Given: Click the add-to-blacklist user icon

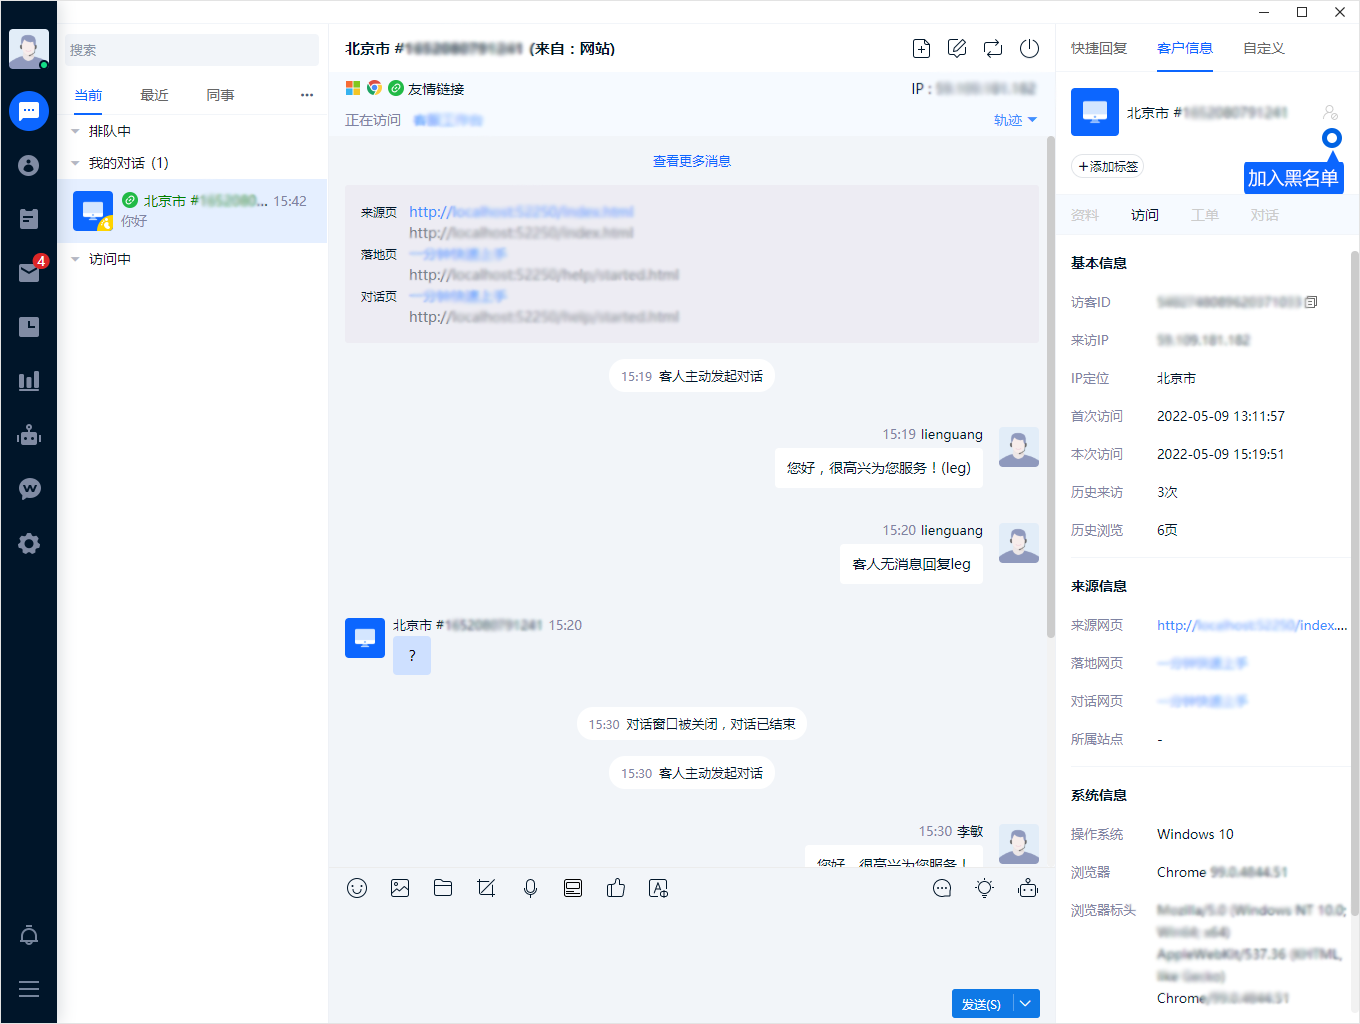Looking at the screenshot, I should [1330, 112].
